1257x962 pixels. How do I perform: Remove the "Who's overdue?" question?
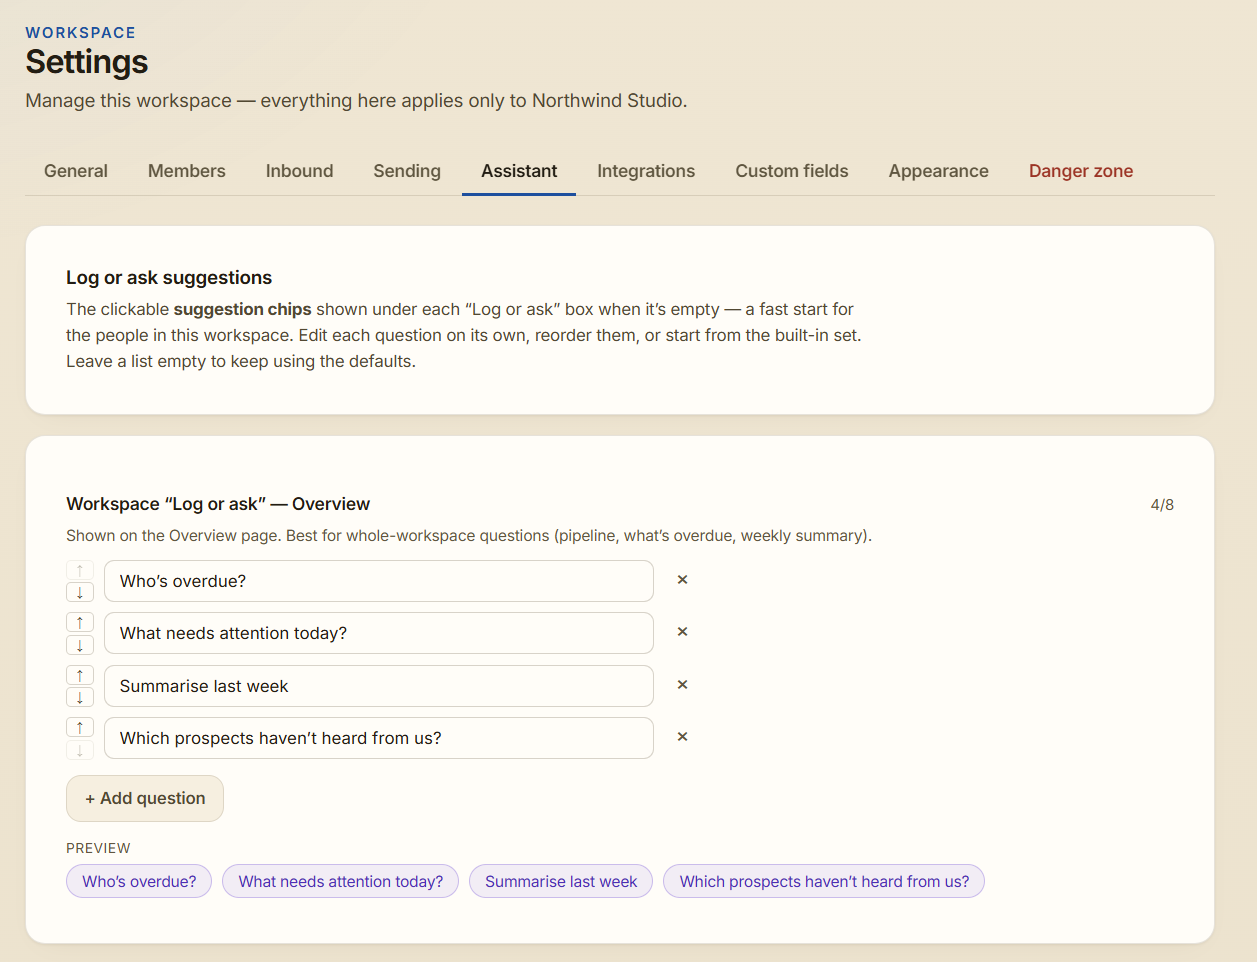[x=682, y=580]
